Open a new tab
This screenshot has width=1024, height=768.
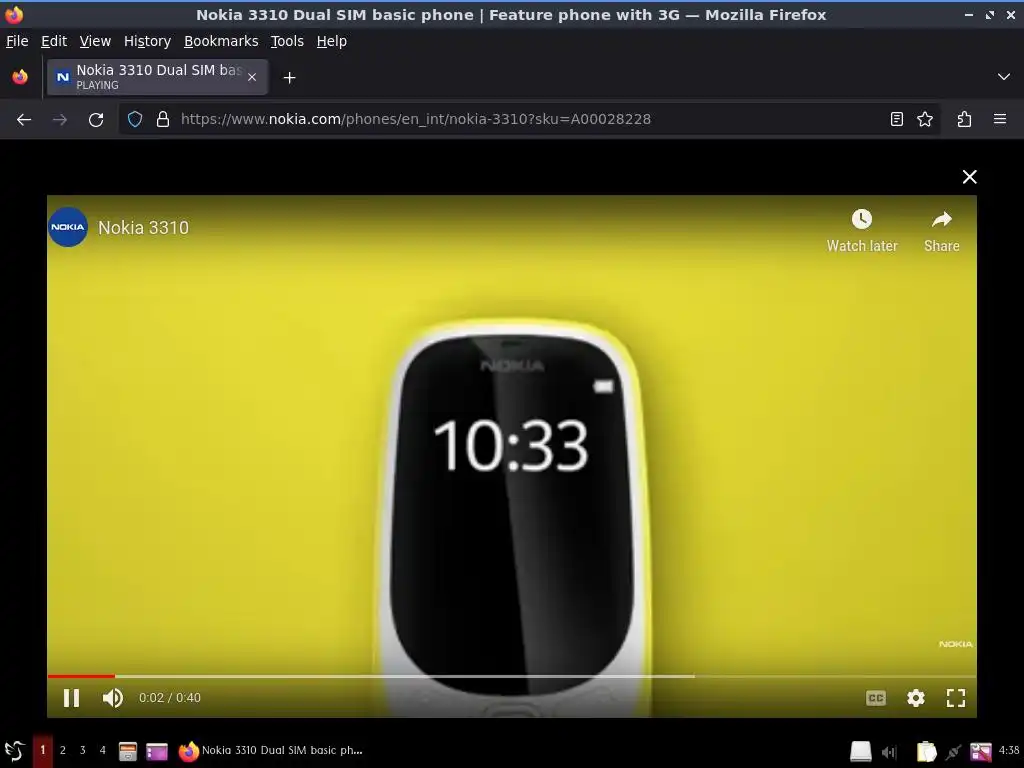pyautogui.click(x=289, y=78)
